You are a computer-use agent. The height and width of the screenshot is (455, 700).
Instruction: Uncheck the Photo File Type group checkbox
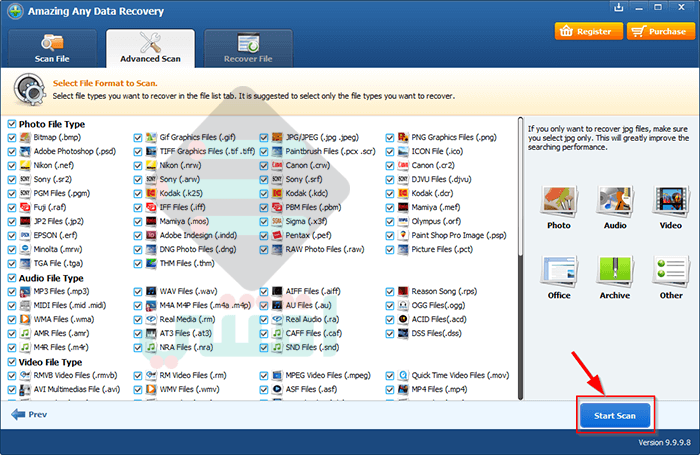coord(12,124)
